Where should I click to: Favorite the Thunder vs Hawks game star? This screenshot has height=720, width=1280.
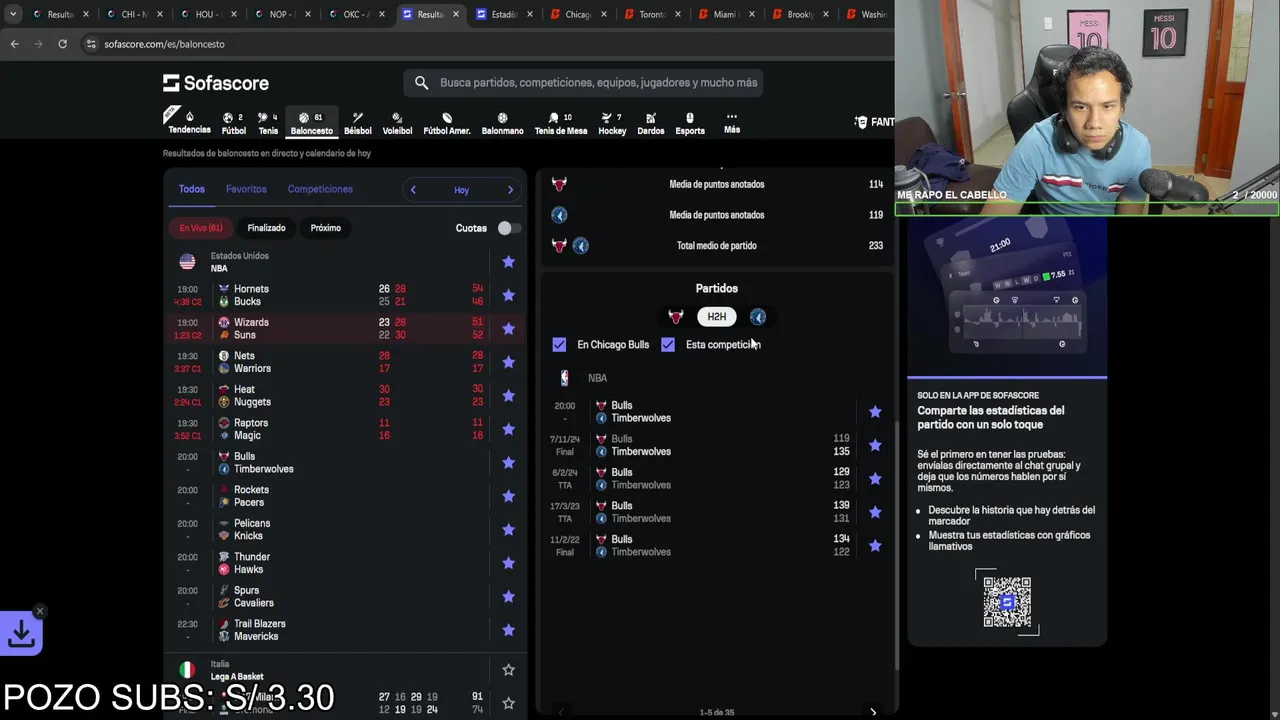pos(508,563)
